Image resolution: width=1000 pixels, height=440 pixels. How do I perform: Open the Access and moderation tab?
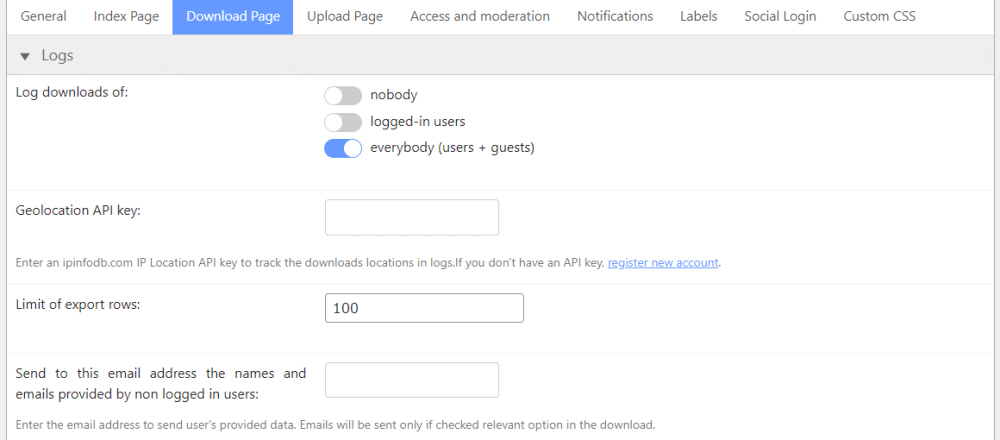[480, 17]
